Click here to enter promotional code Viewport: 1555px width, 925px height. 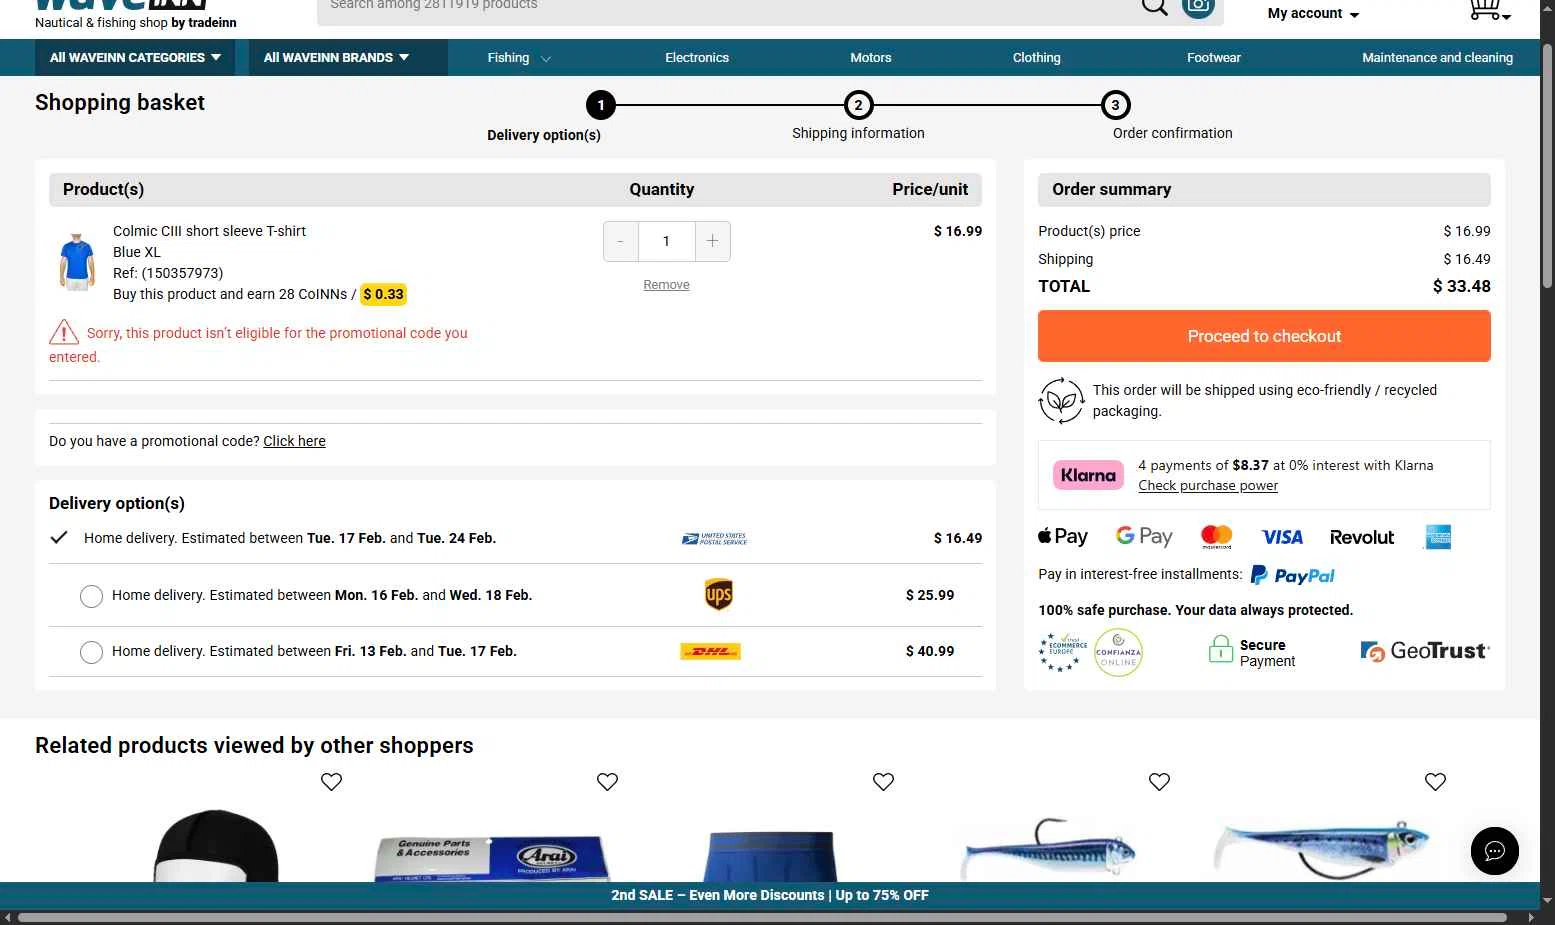coord(294,441)
